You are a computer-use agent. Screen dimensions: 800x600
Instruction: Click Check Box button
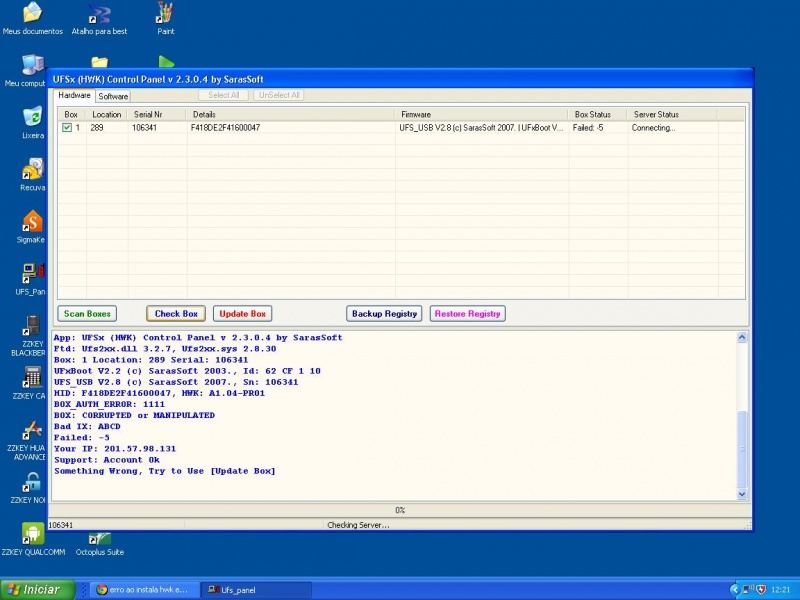pos(176,314)
